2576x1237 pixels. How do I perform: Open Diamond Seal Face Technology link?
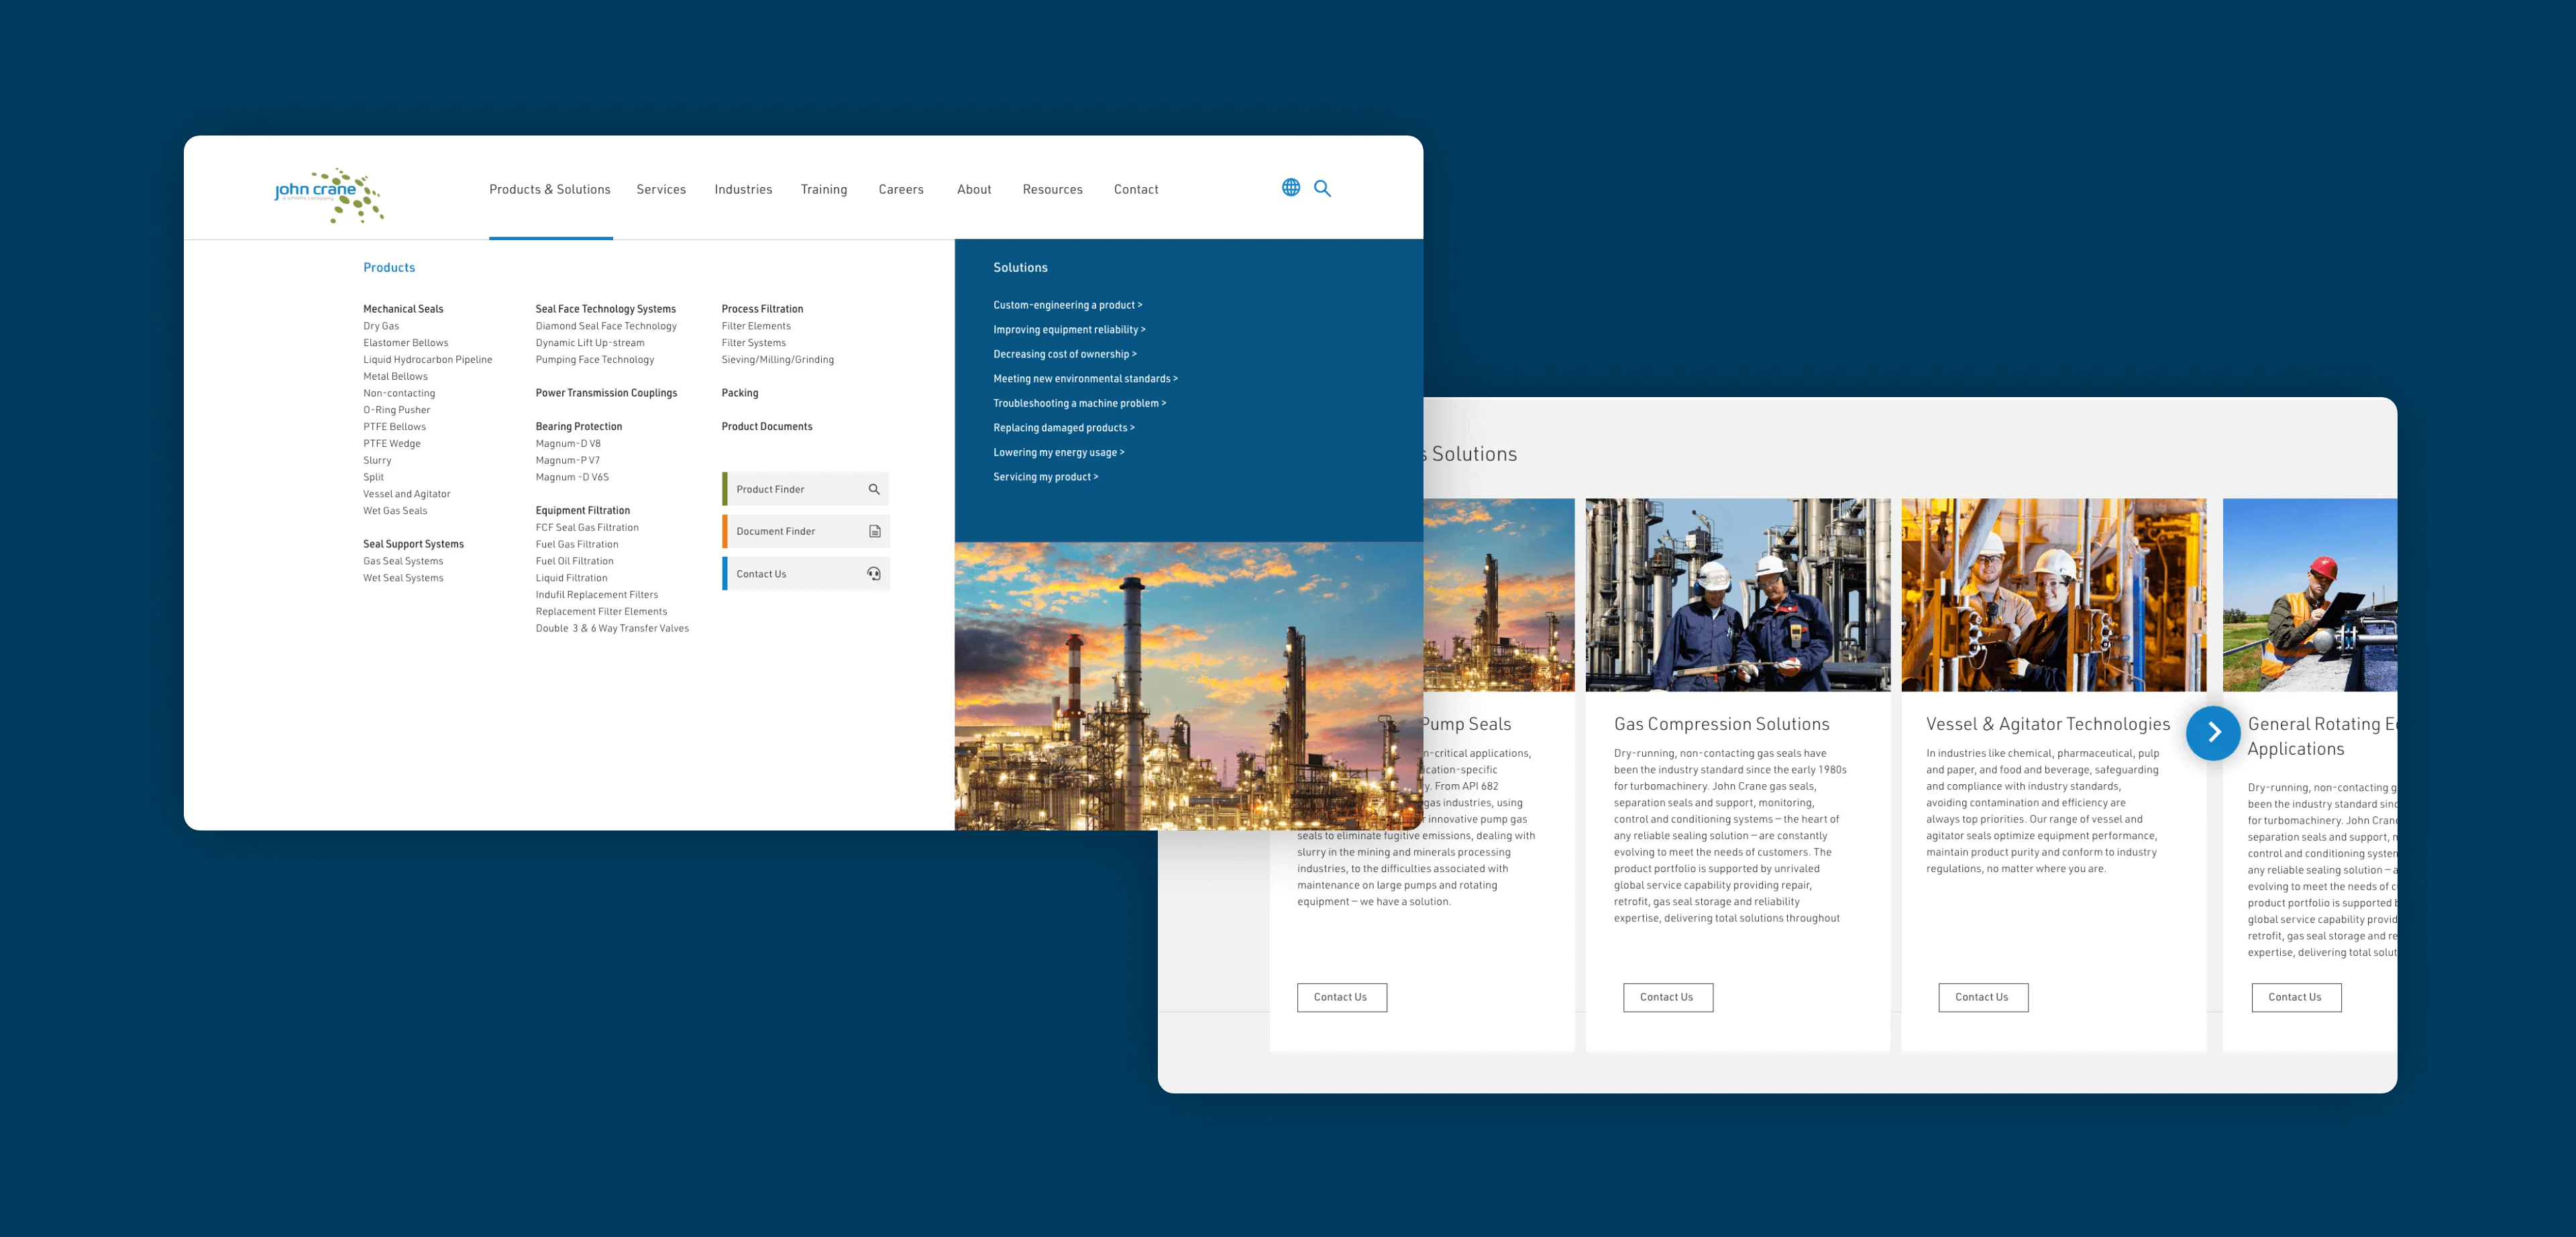click(606, 326)
